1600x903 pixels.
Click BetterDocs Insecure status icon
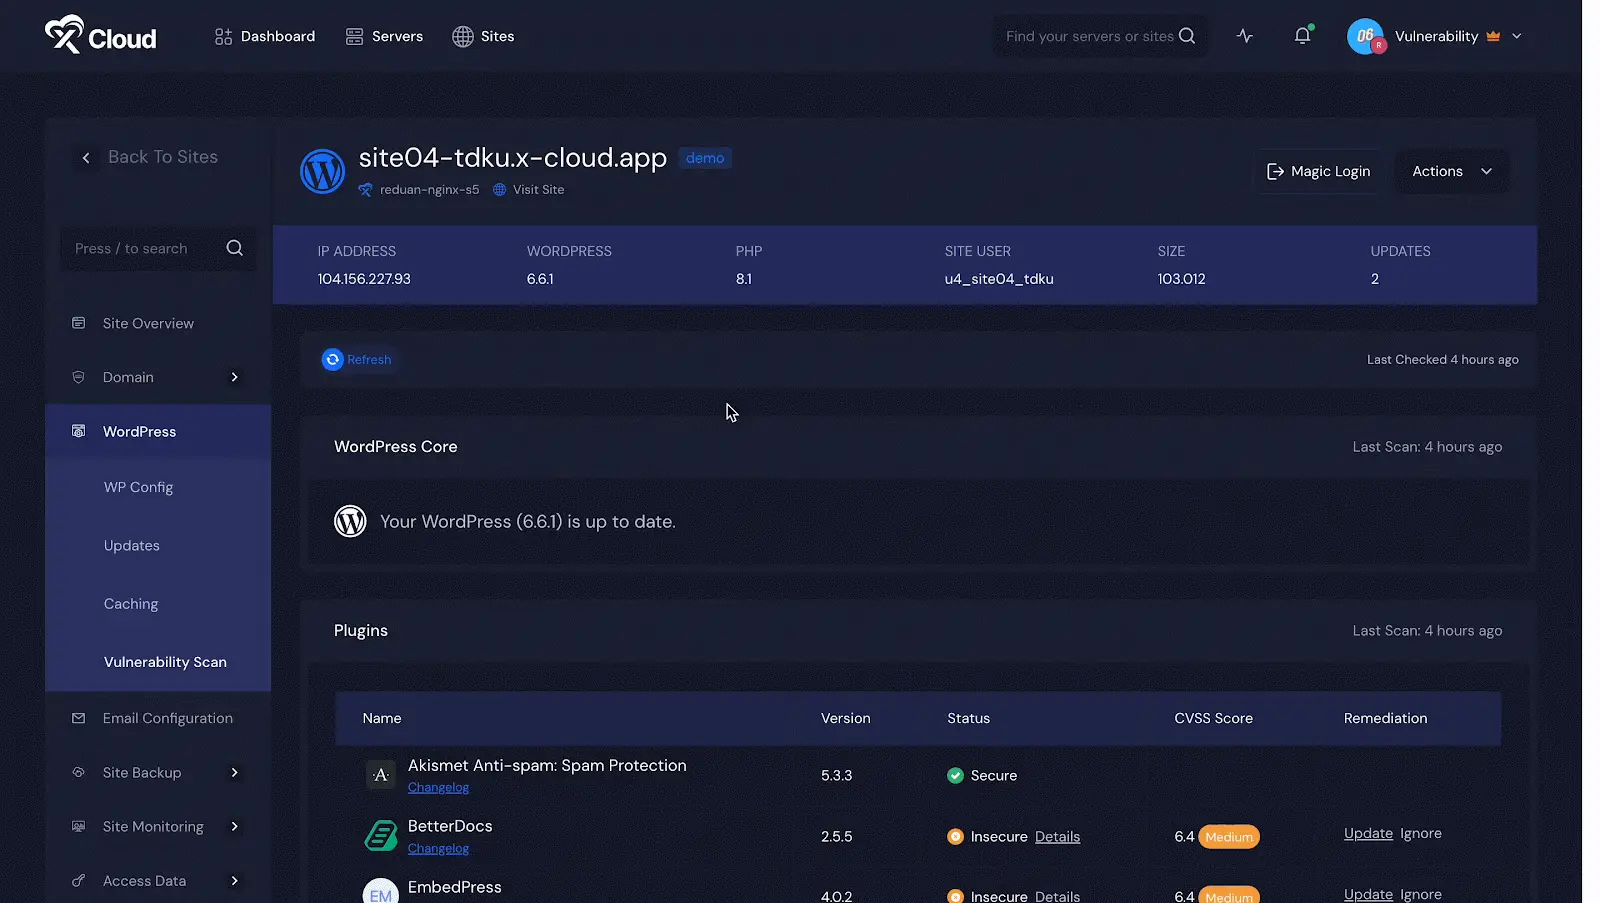[955, 837]
